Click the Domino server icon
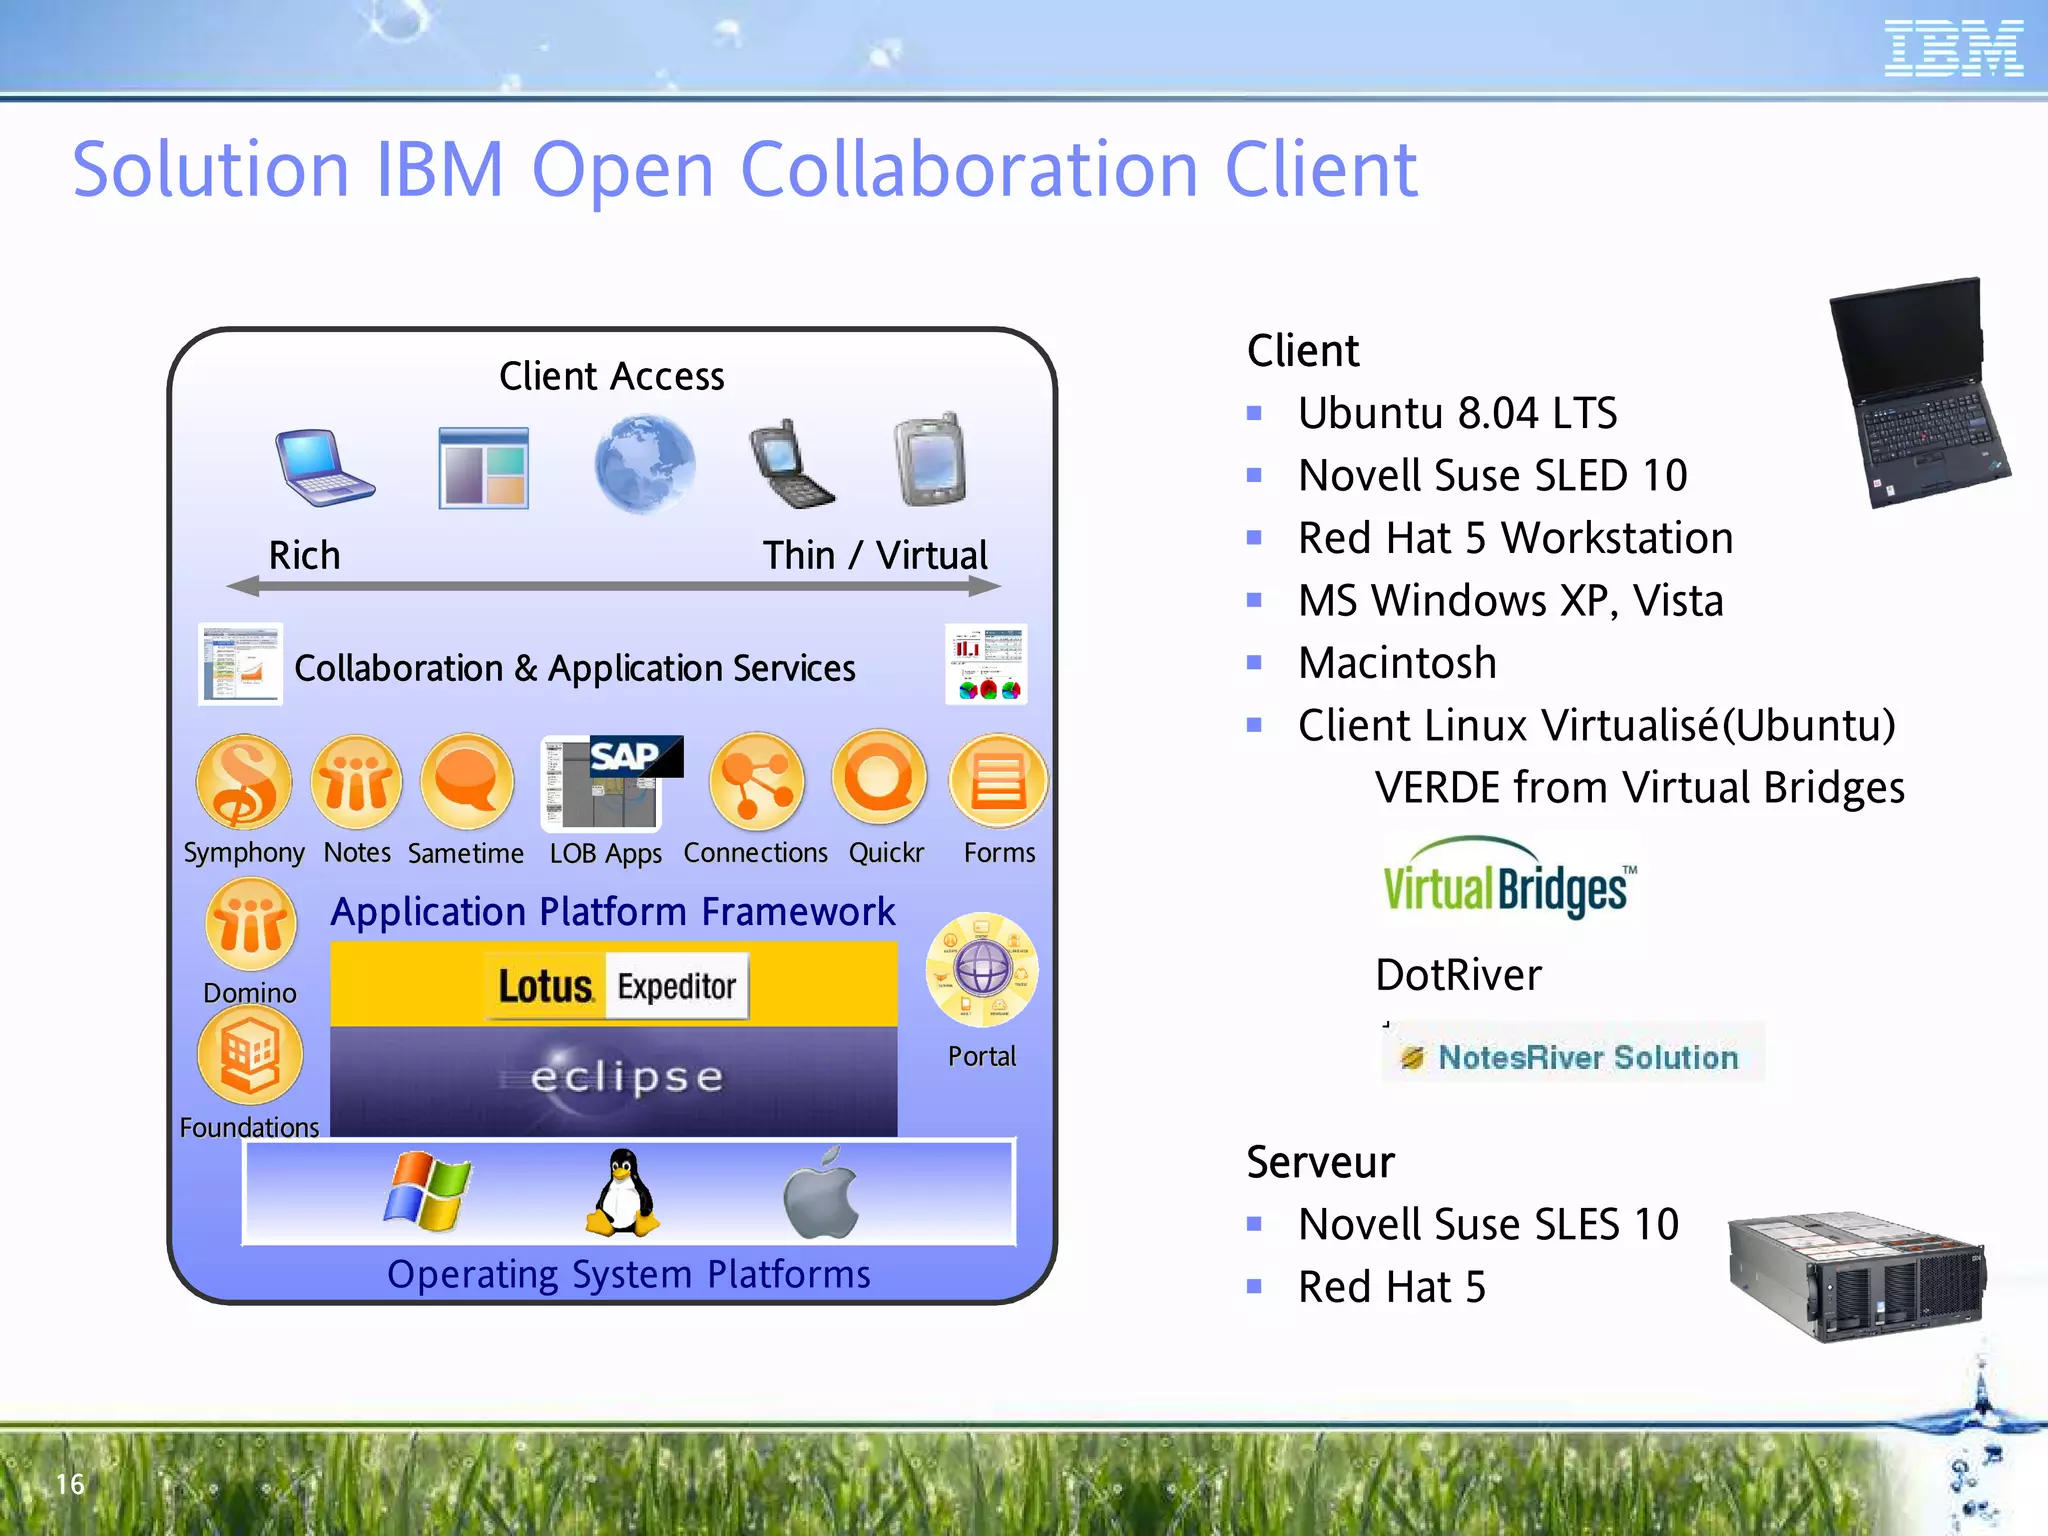This screenshot has width=2048, height=1536. (251, 924)
